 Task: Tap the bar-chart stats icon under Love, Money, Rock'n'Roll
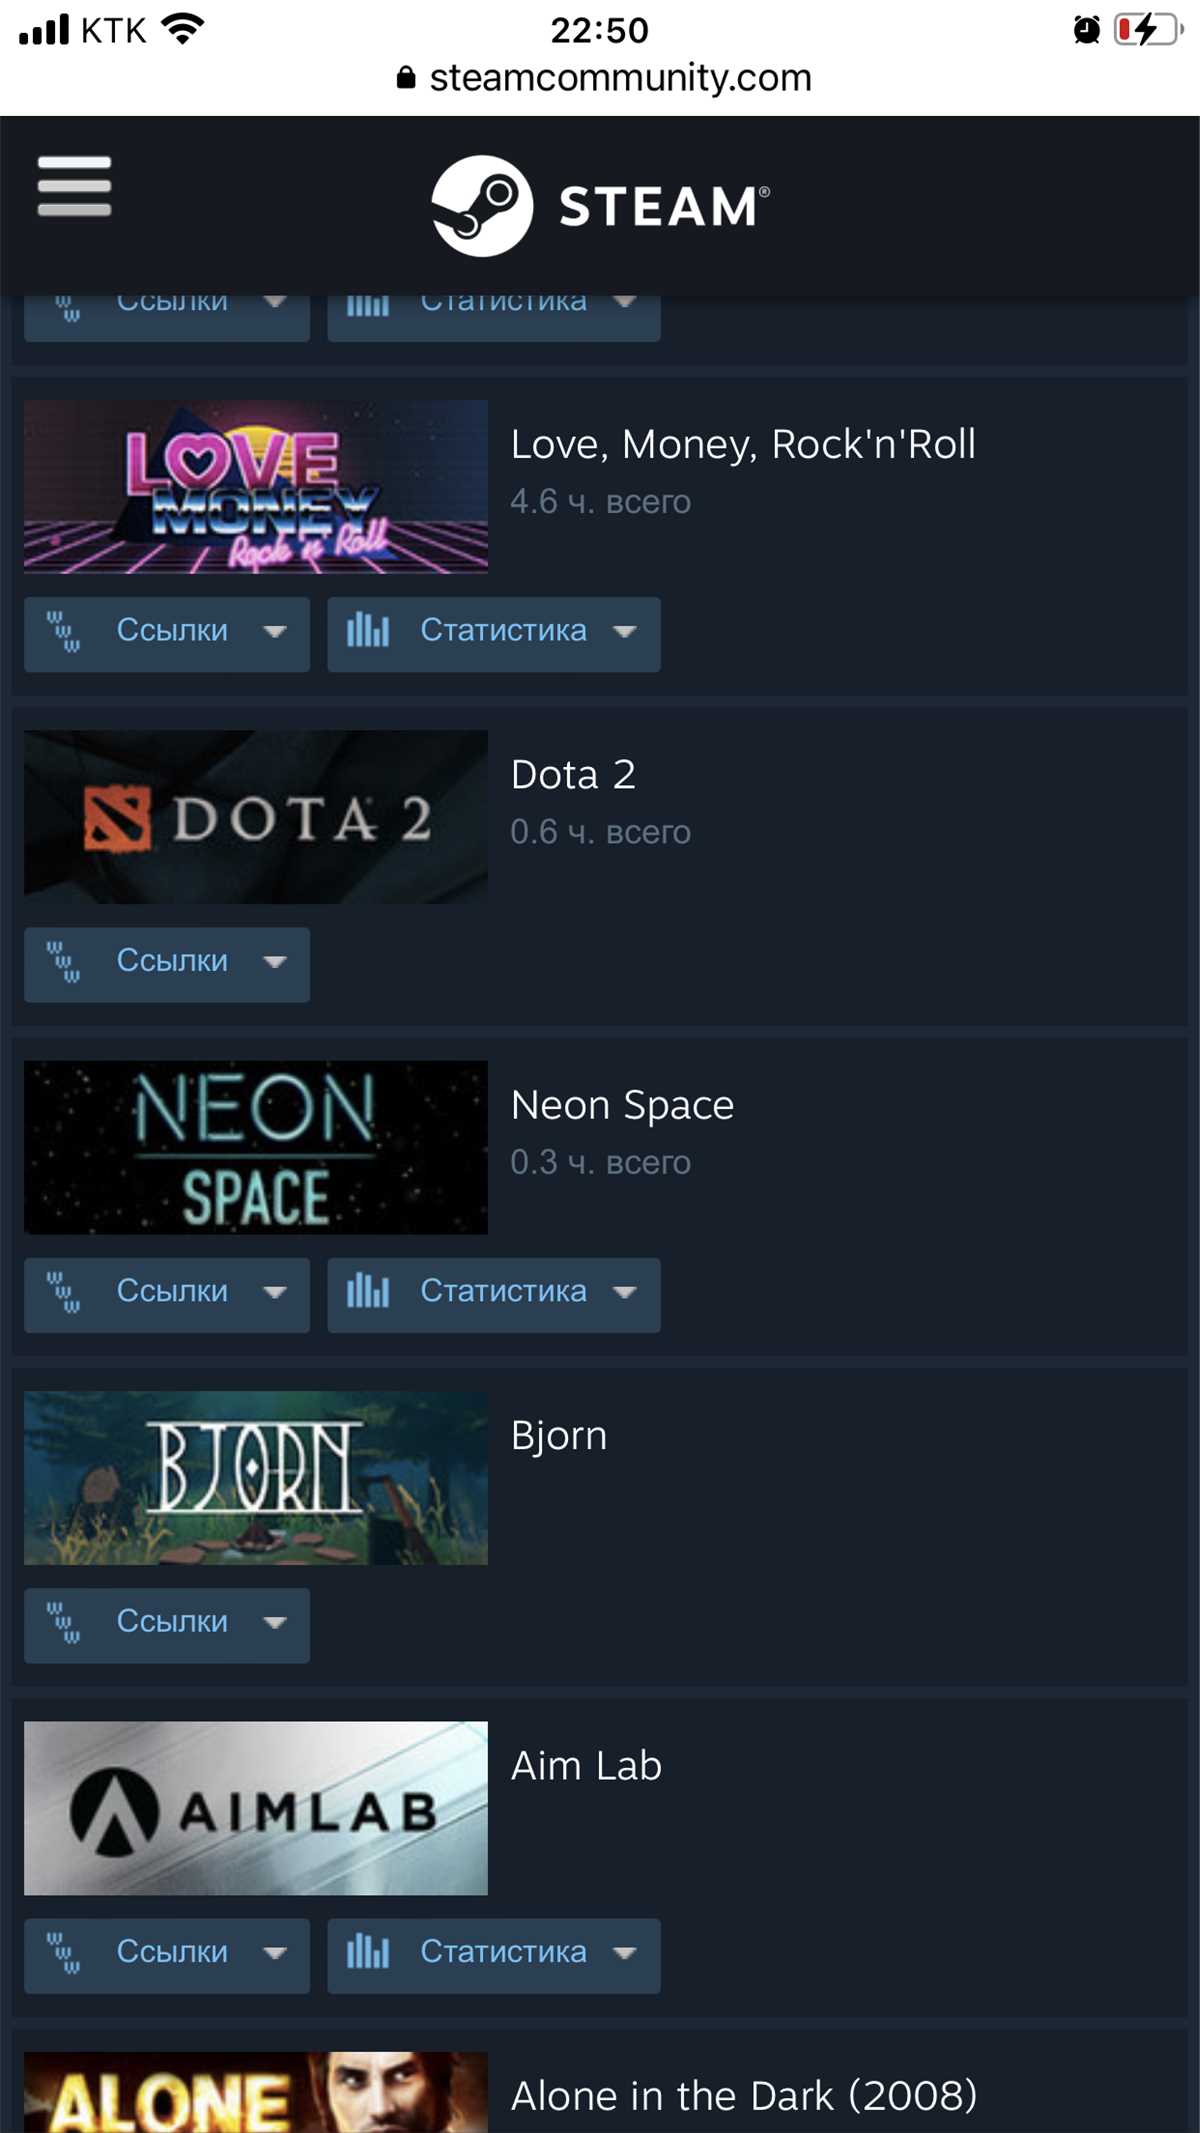[x=367, y=631]
